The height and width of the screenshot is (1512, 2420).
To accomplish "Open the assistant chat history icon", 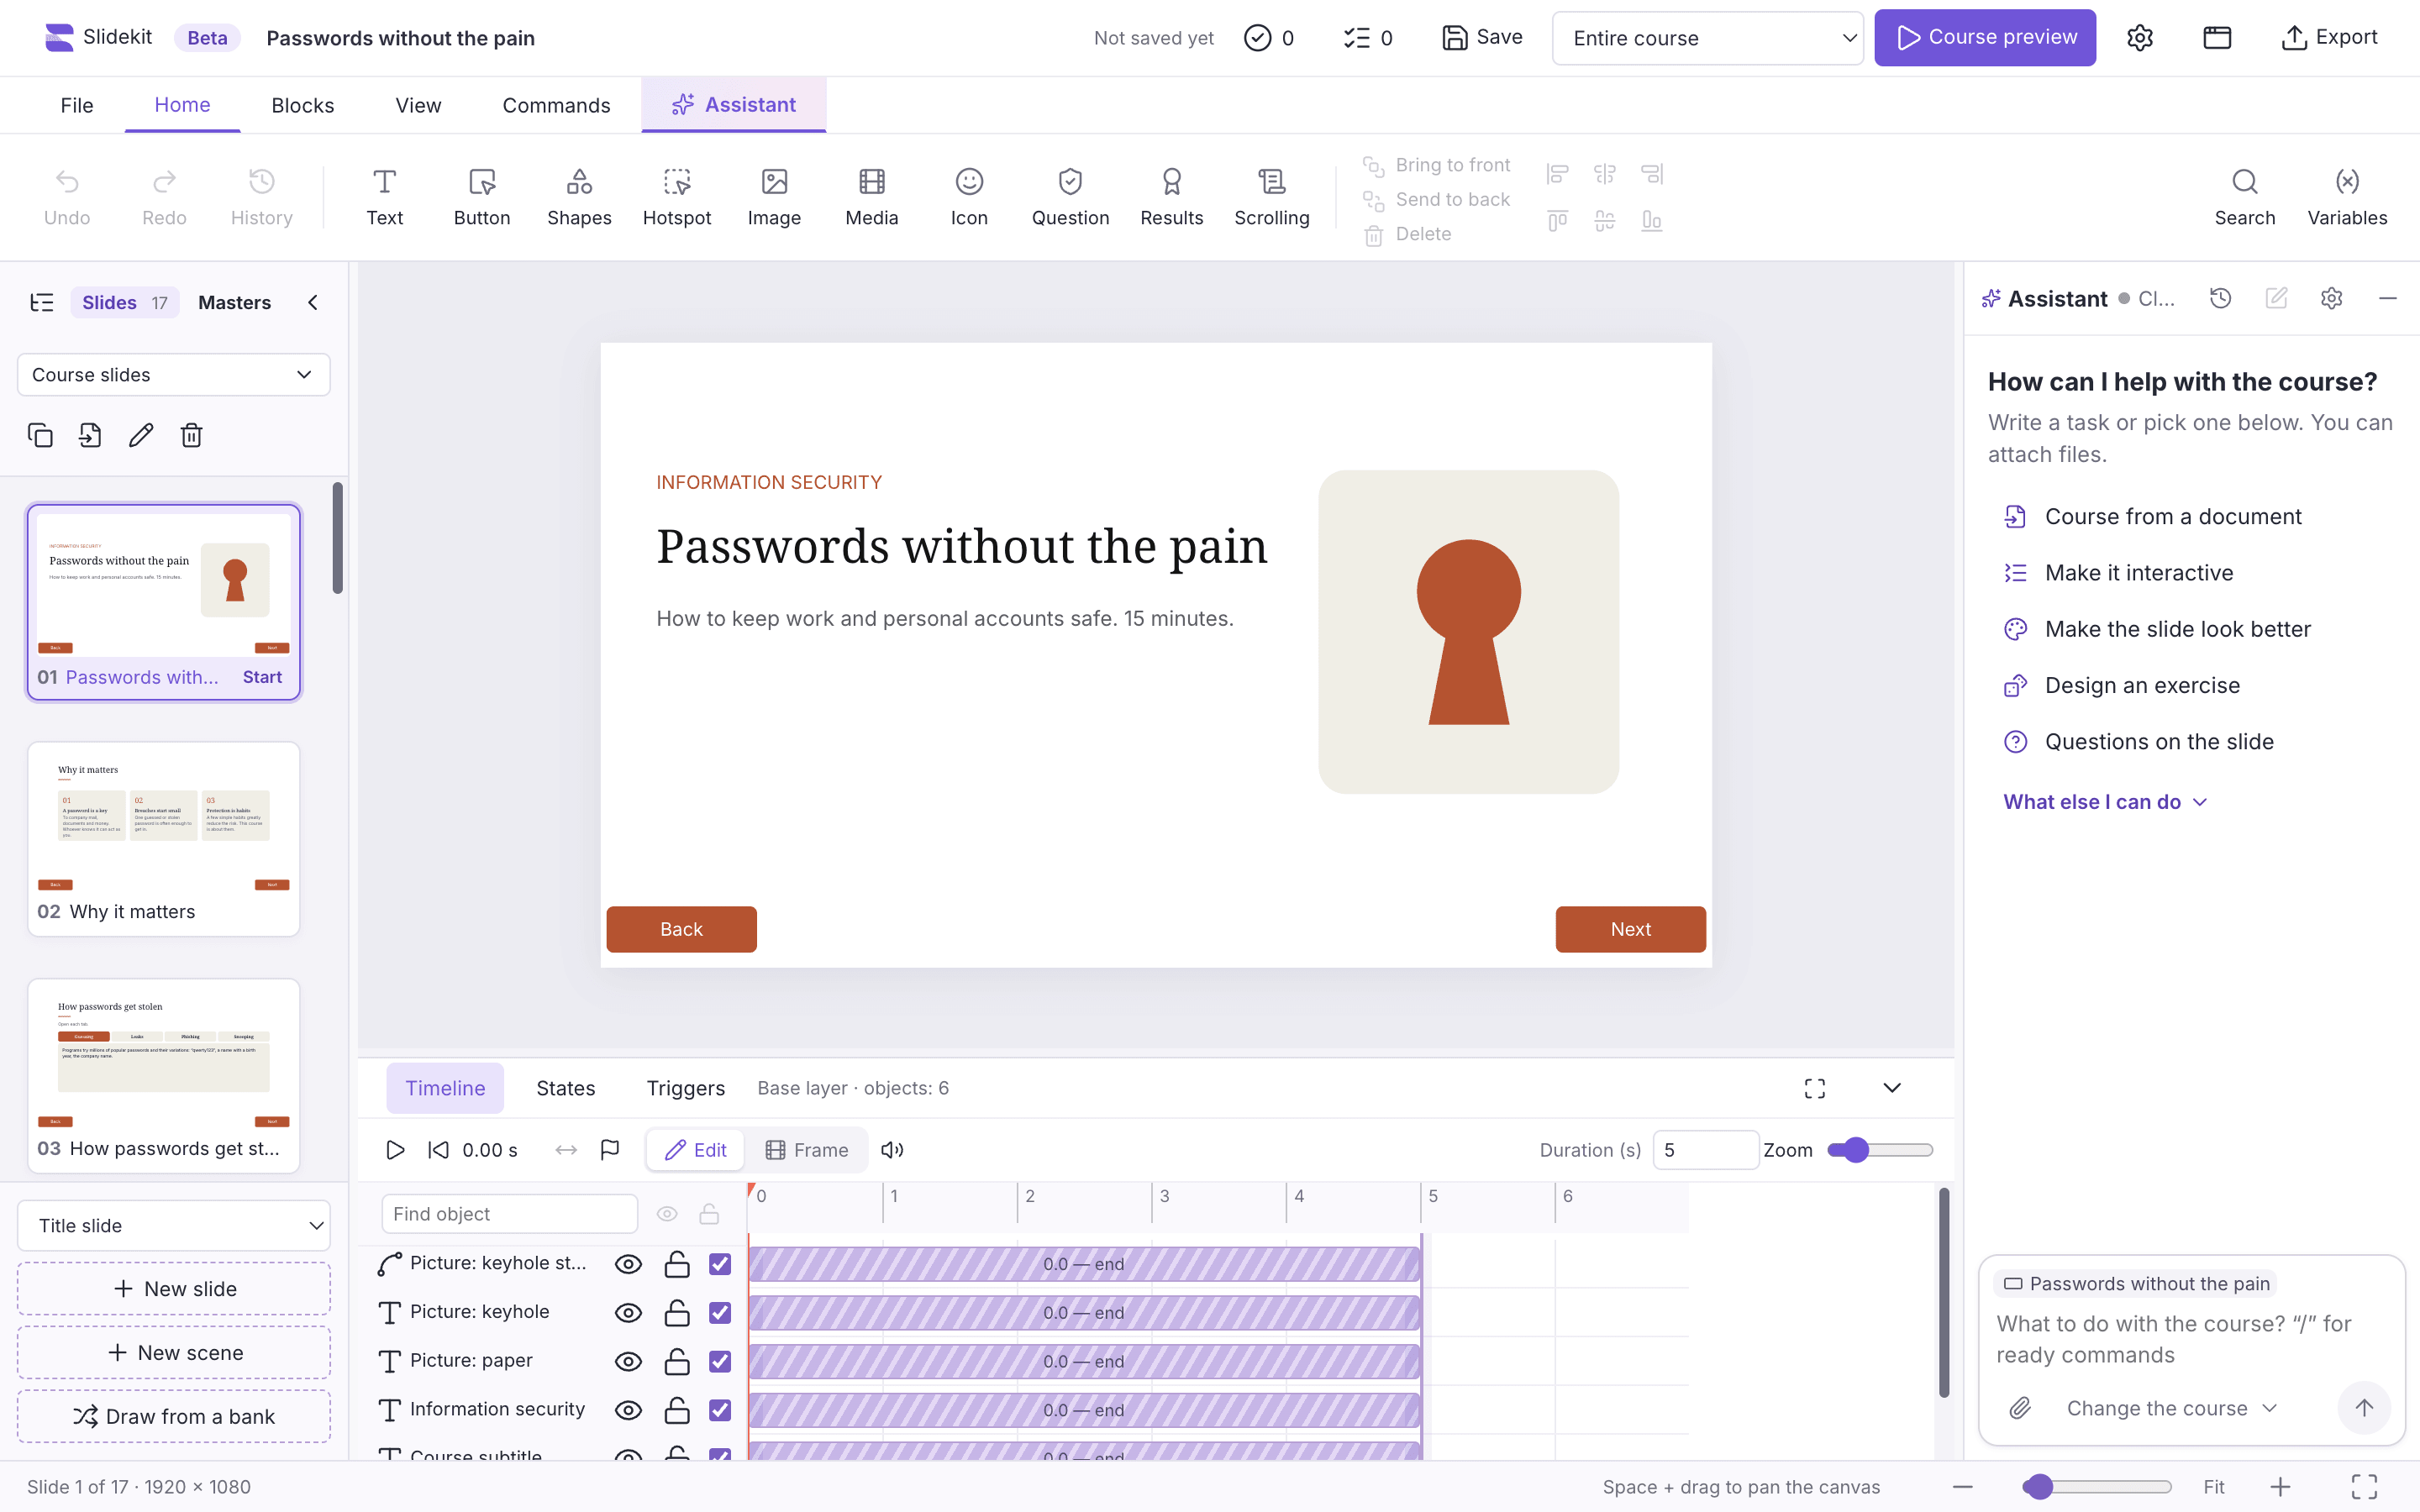I will tap(2220, 298).
